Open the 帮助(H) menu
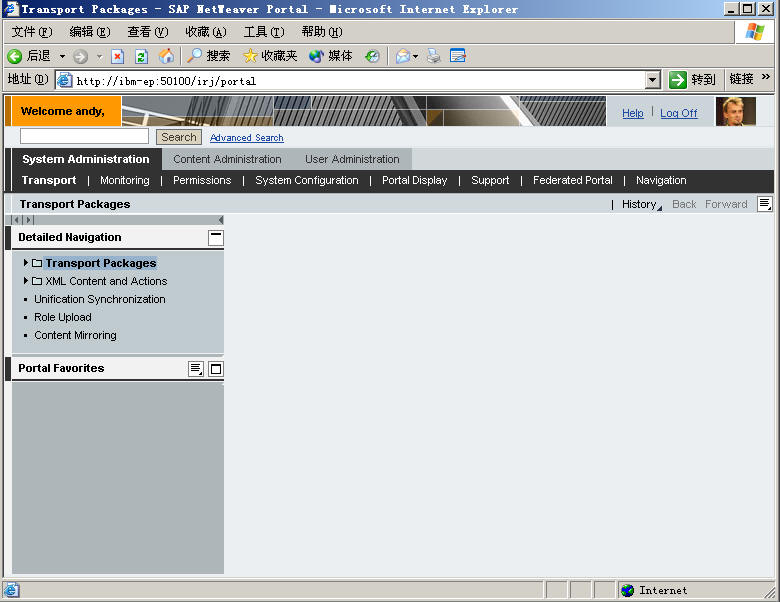The width and height of the screenshot is (780, 602). click(322, 32)
